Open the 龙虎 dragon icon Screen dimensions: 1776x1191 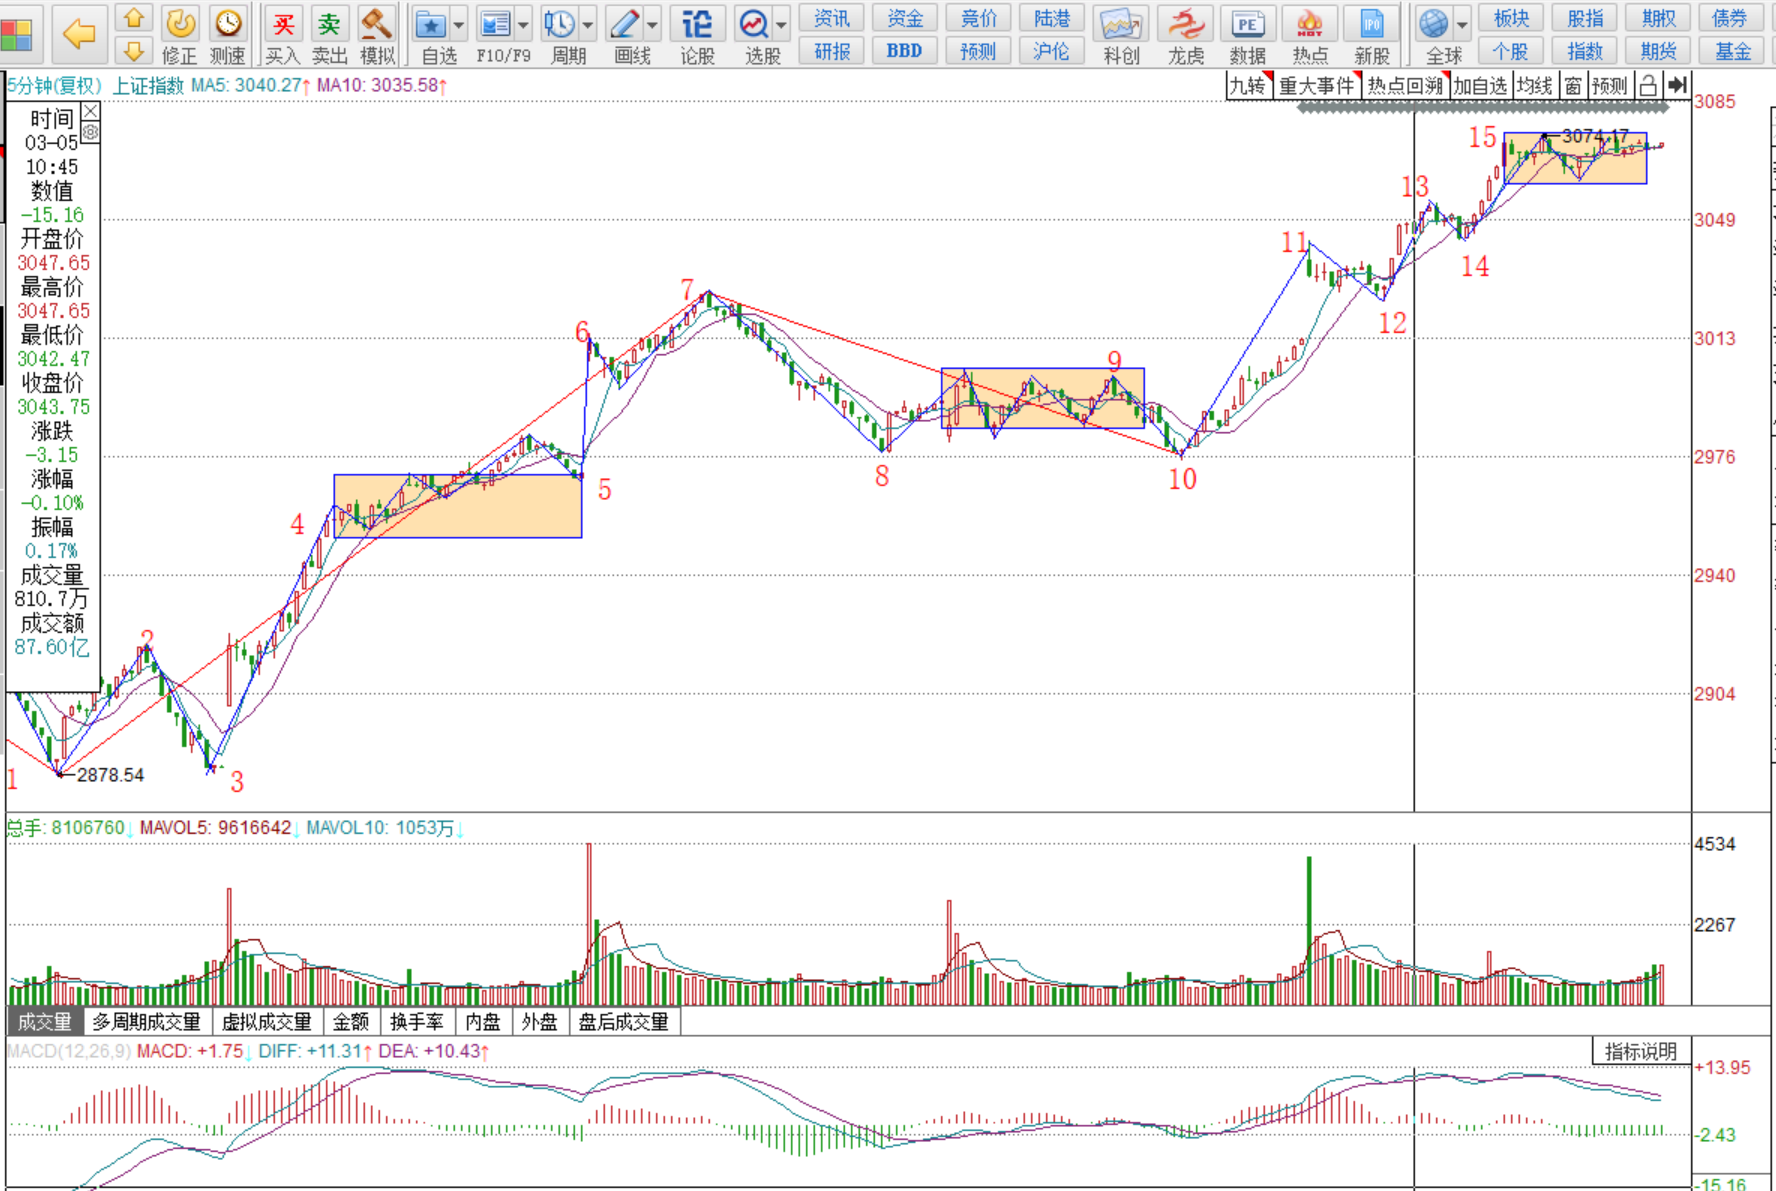pos(1186,25)
